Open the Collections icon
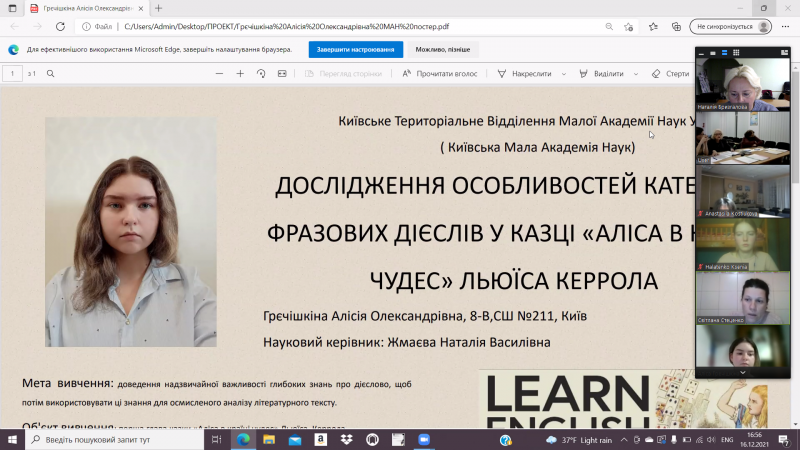This screenshot has width=800, height=450. [676, 27]
